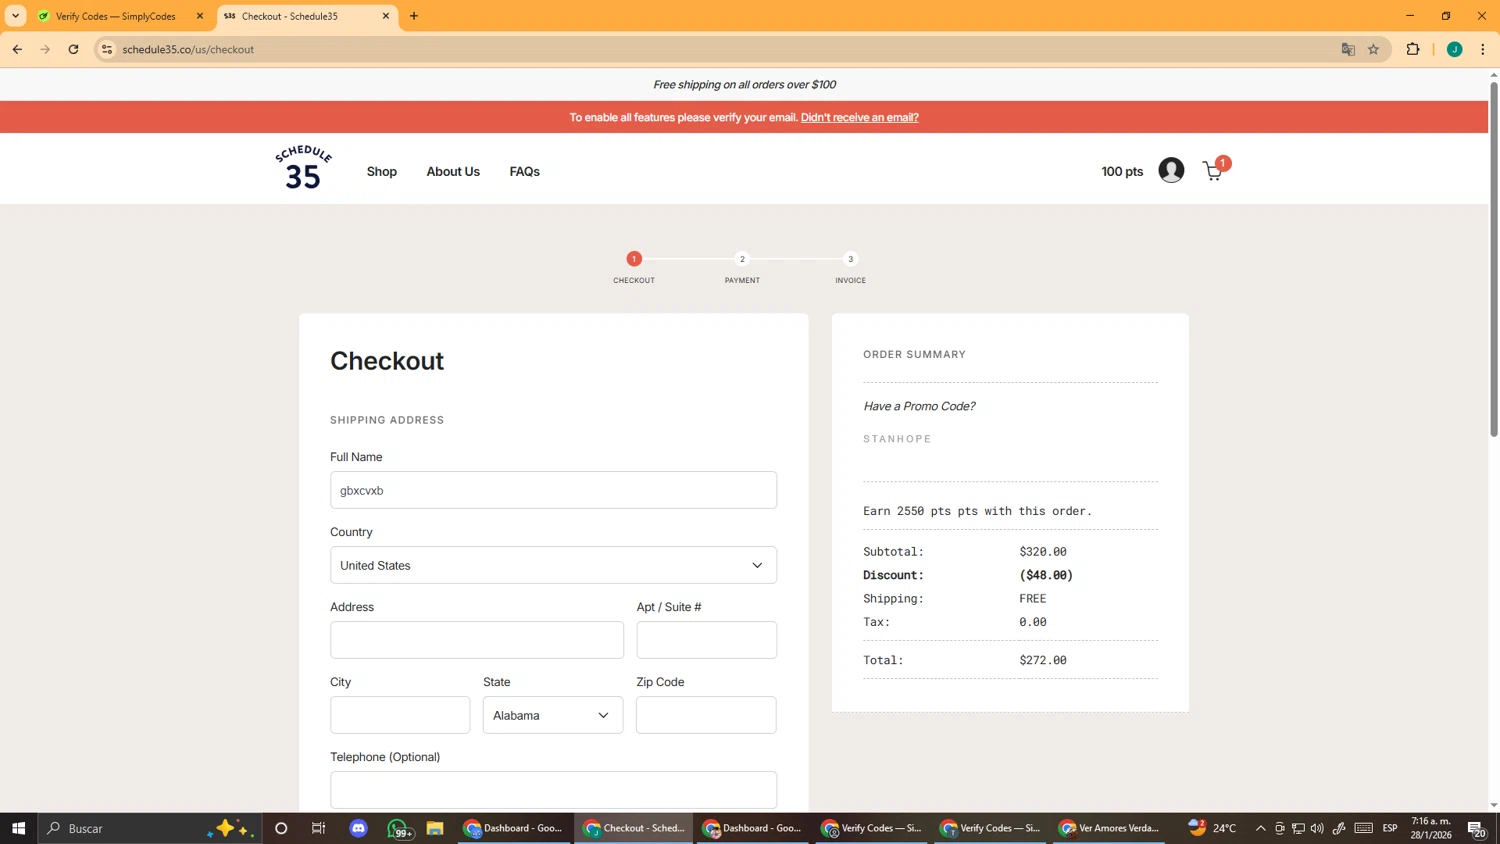Image resolution: width=1500 pixels, height=844 pixels.
Task: View site information icon in address bar
Action: [107, 49]
